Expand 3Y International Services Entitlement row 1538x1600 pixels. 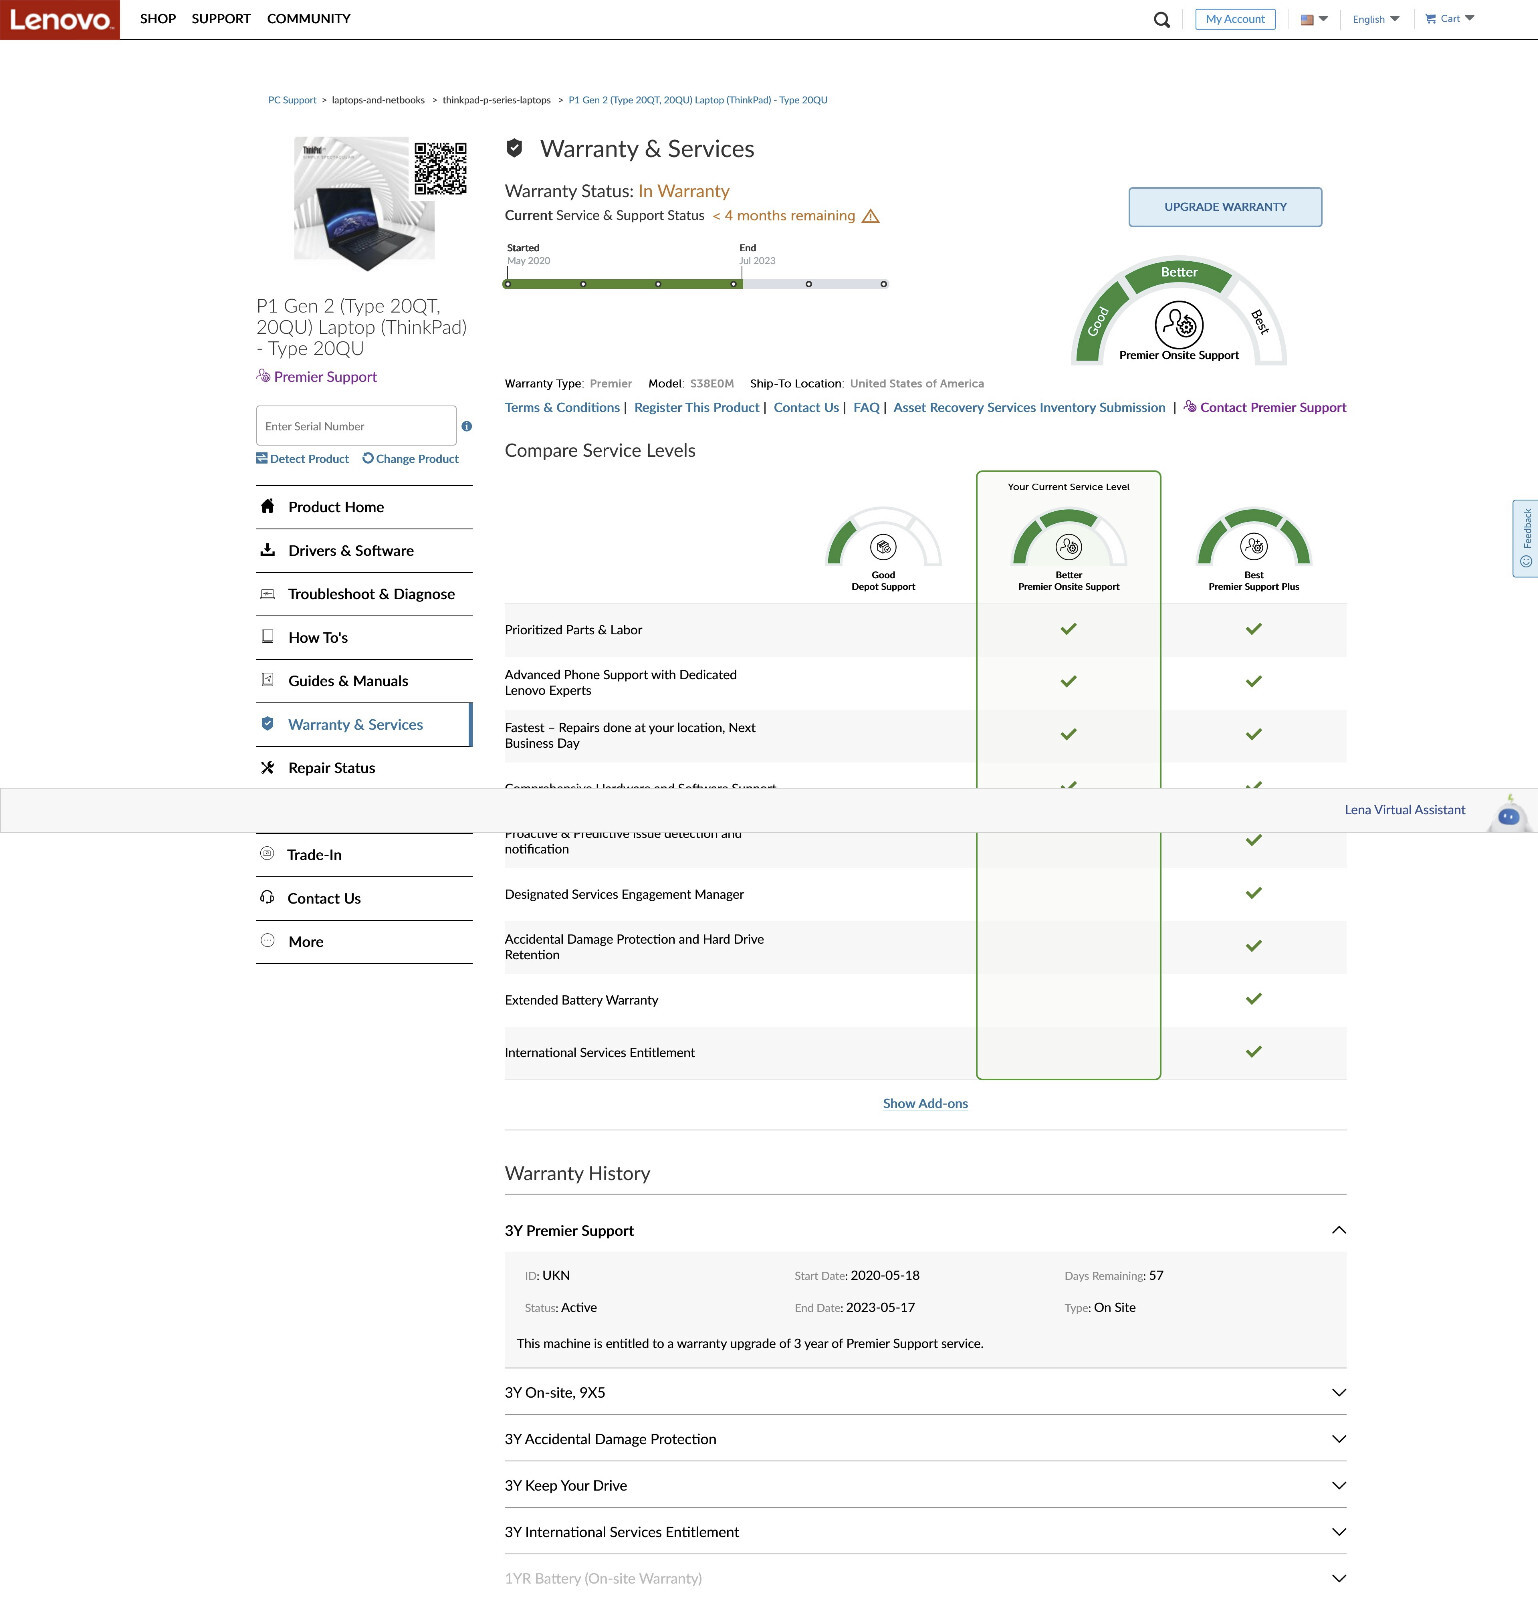(925, 1532)
